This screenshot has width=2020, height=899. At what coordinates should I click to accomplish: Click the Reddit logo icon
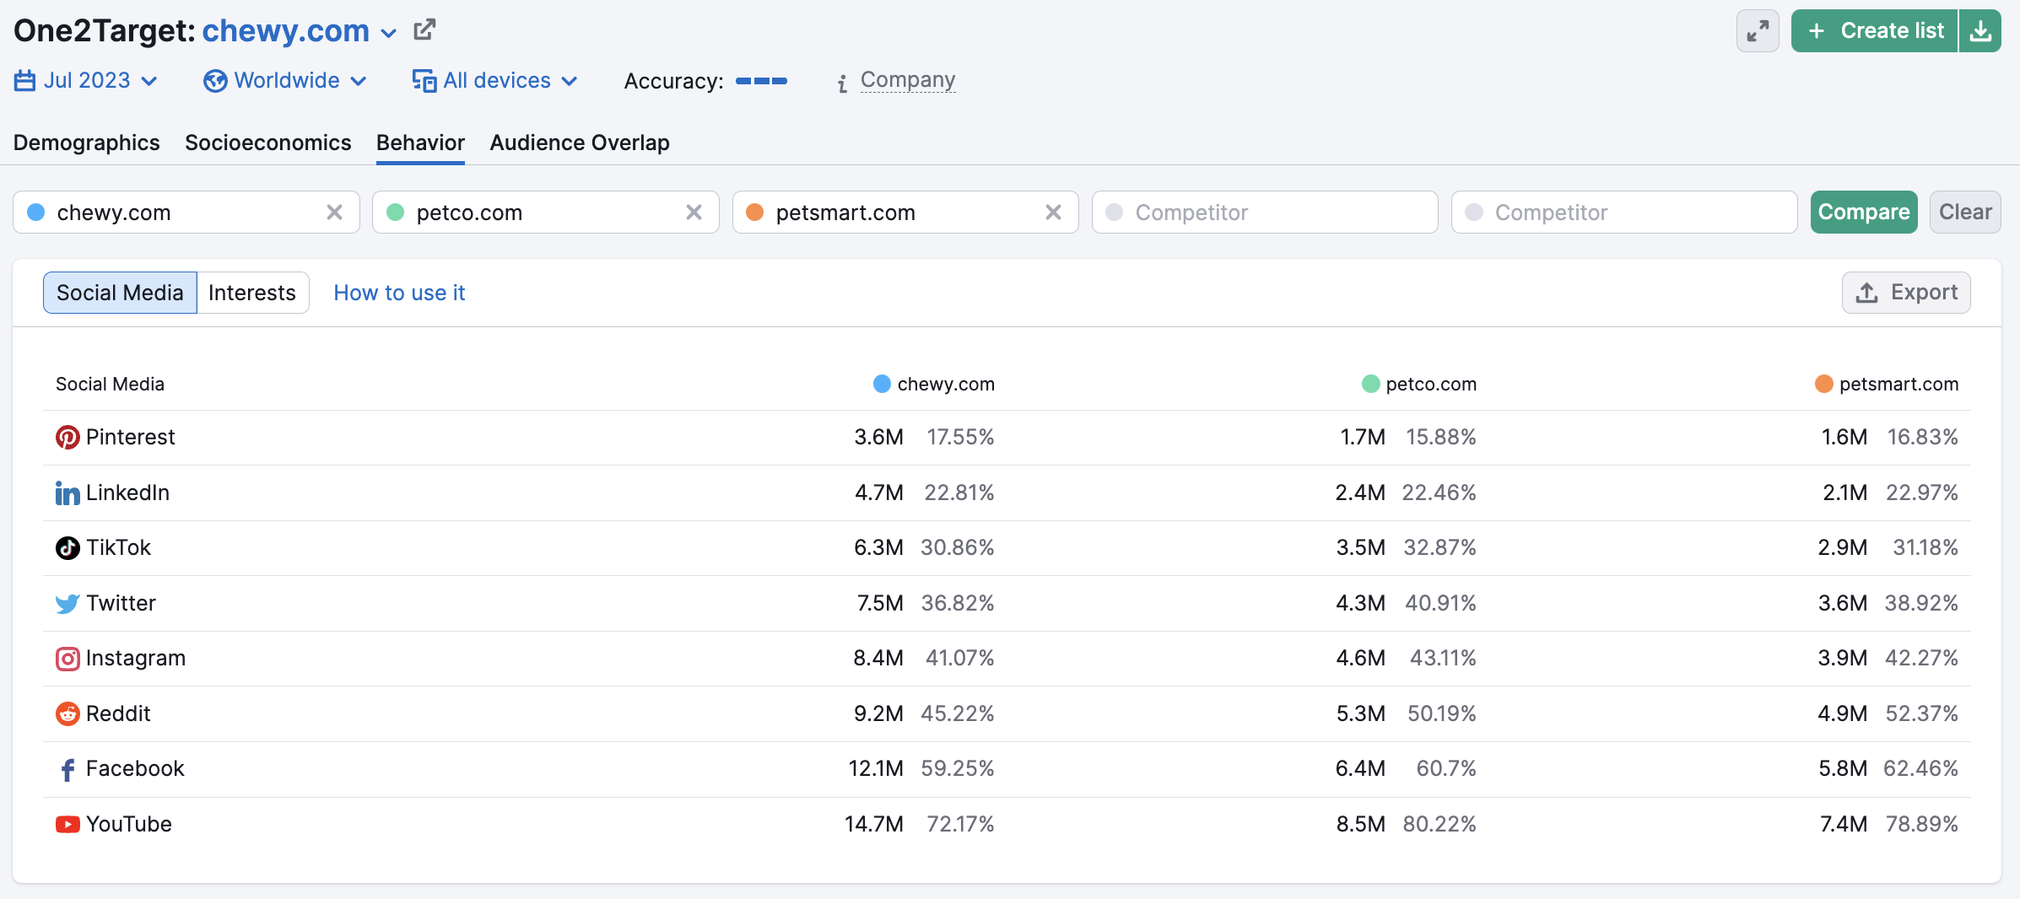click(67, 714)
